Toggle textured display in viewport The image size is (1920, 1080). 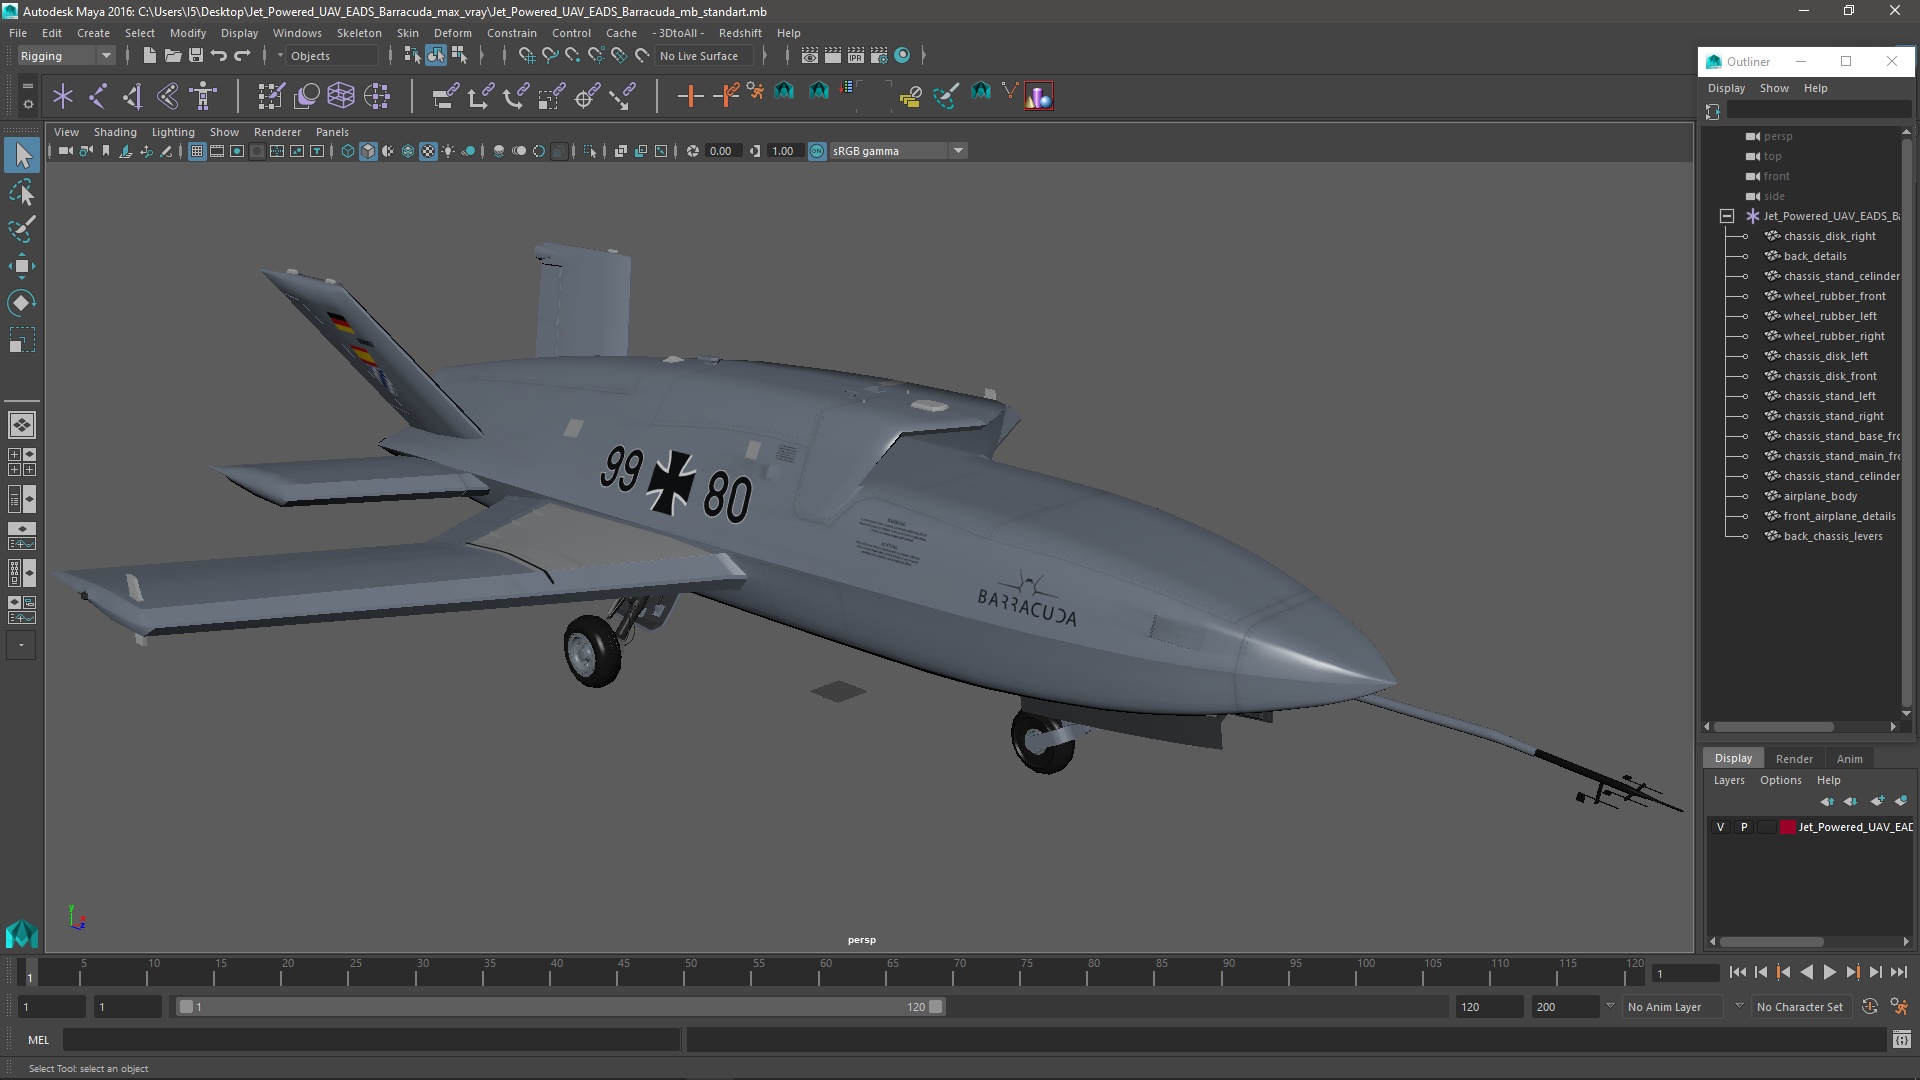click(x=428, y=151)
